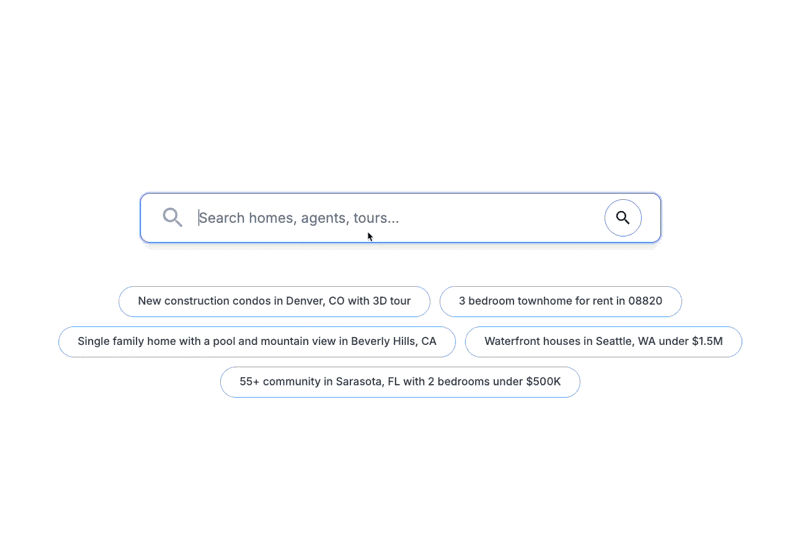This screenshot has width=800, height=551.
Task: Click the leading magnifying glass in search bar
Action: click(173, 218)
